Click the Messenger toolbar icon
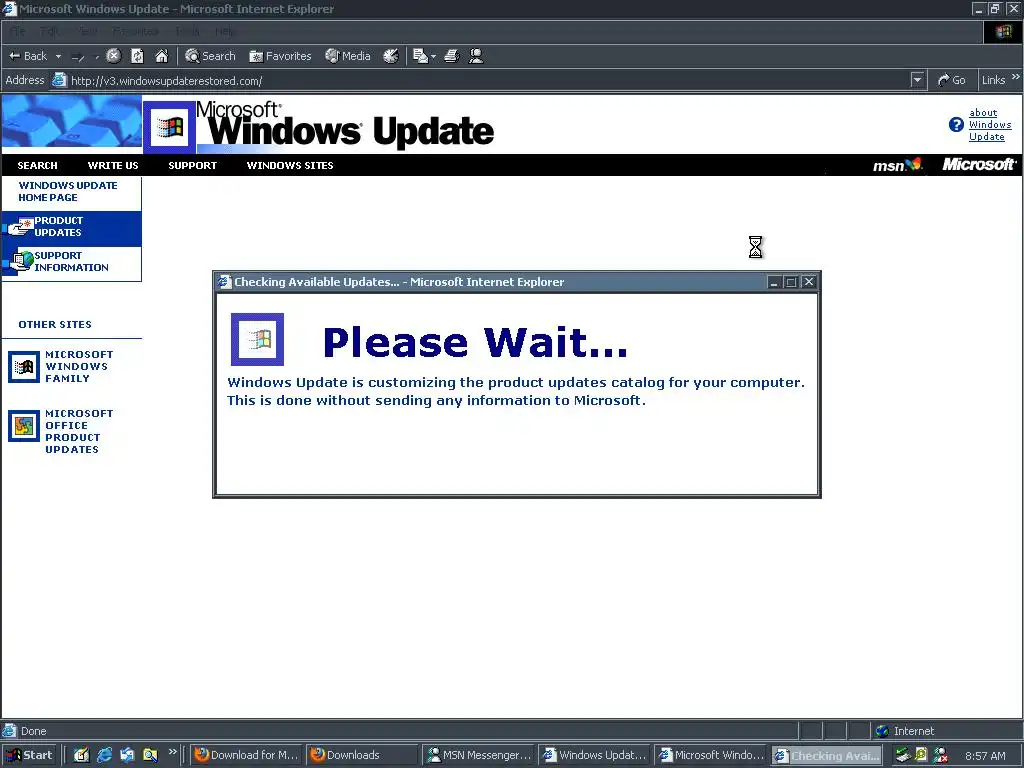The image size is (1024, 768). tap(476, 56)
